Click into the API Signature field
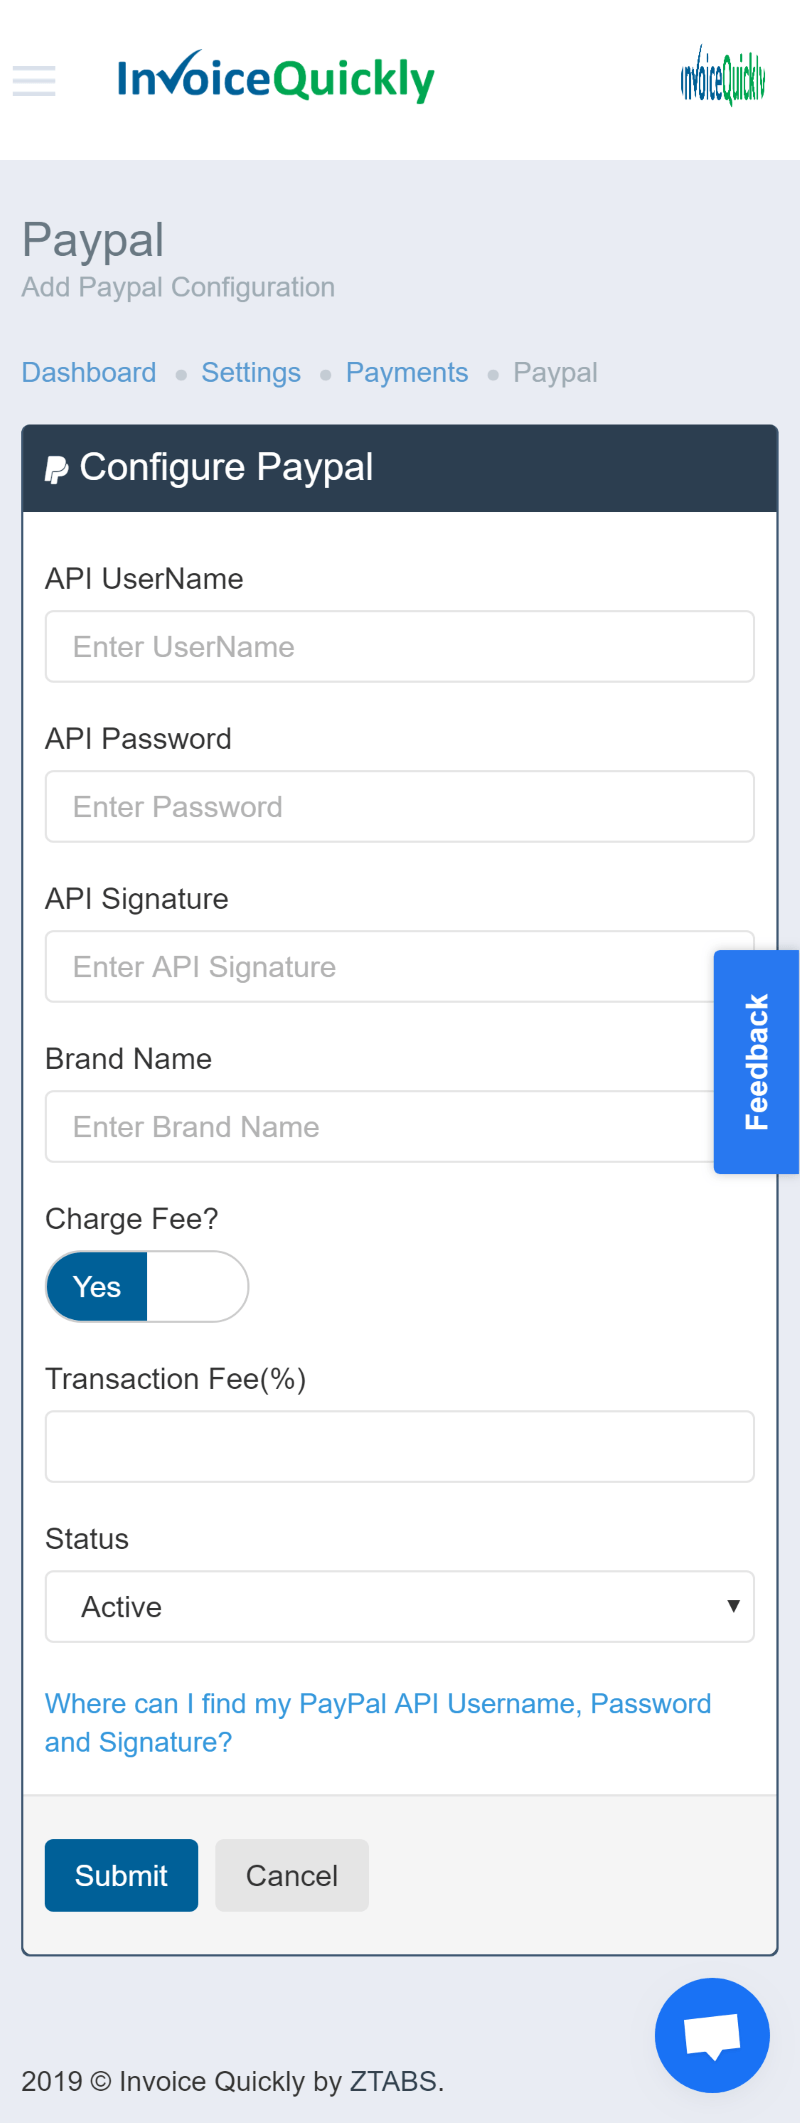 (x=380, y=967)
